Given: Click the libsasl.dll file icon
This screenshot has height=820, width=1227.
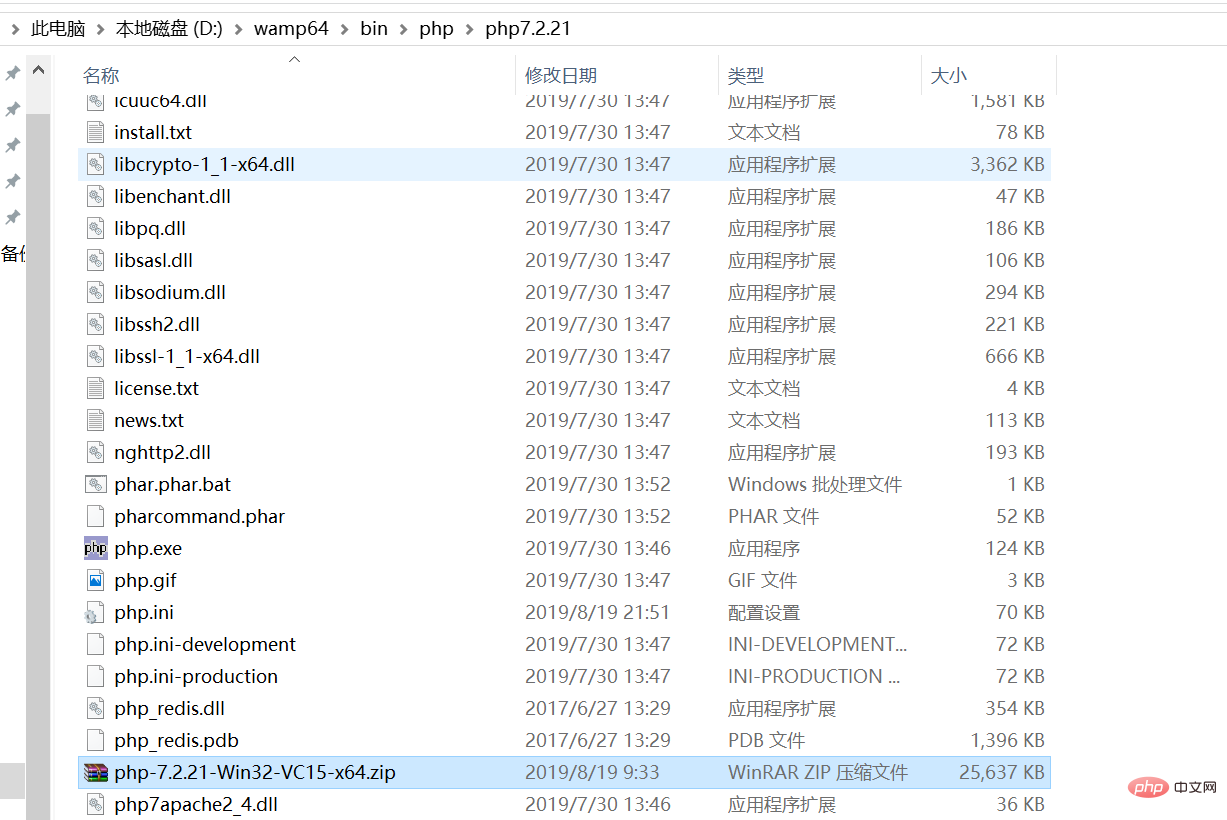Looking at the screenshot, I should coord(95,260).
